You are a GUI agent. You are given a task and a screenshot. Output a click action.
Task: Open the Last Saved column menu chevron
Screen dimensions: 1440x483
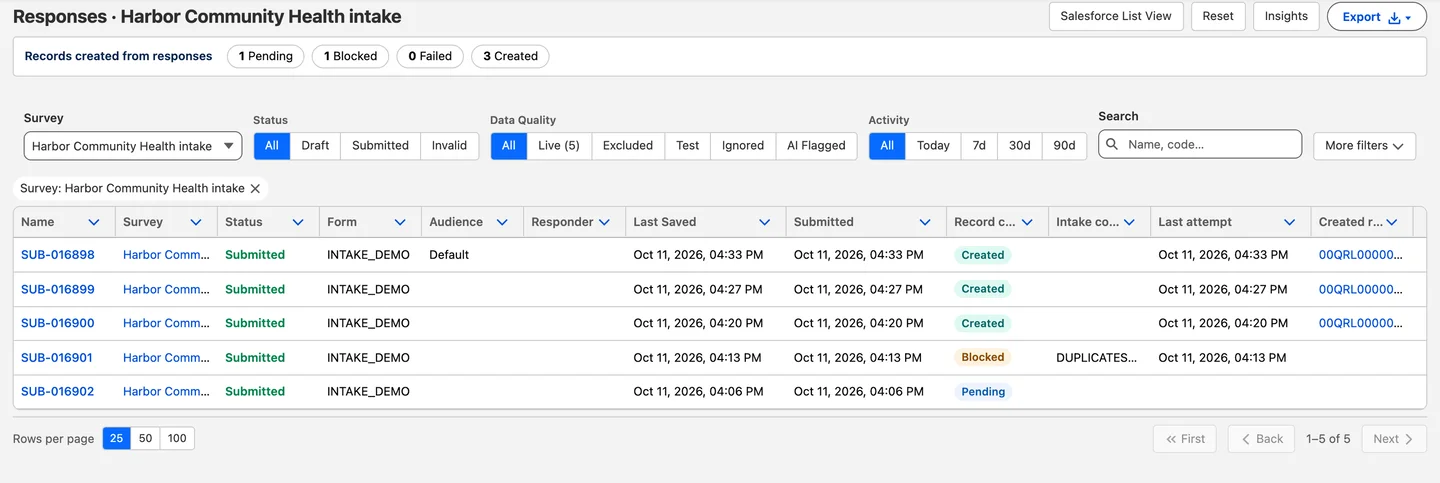[765, 222]
